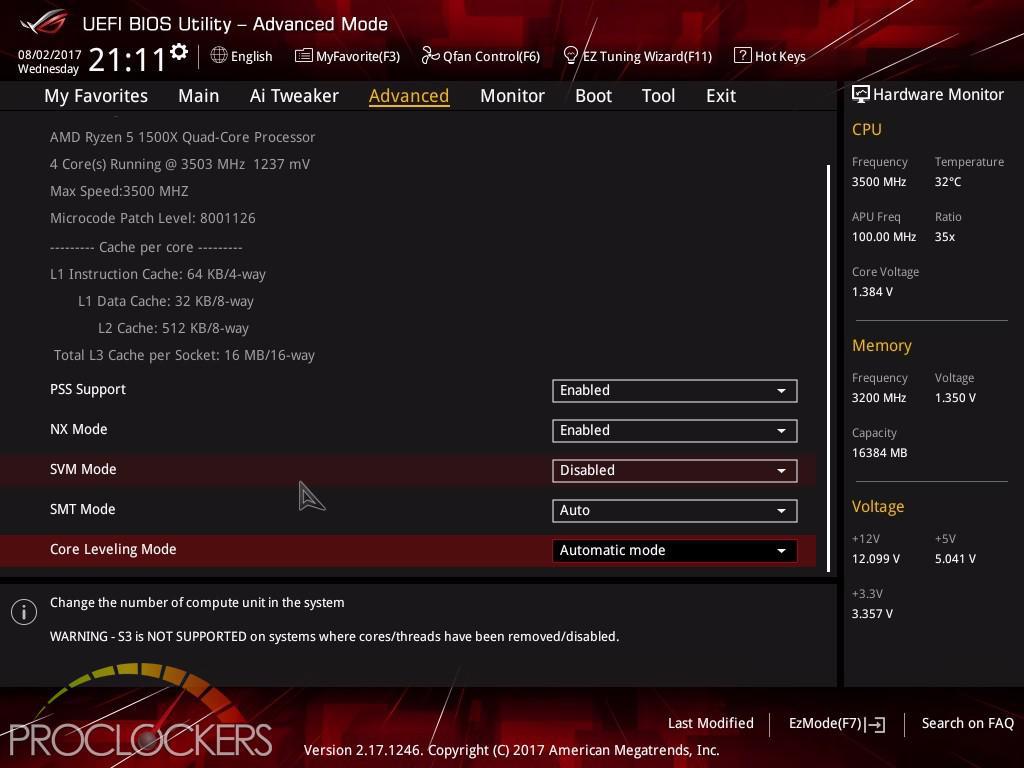Viewport: 1024px width, 768px height.
Task: Click the date 08/02/2017 Wednesday
Action: [x=49, y=61]
